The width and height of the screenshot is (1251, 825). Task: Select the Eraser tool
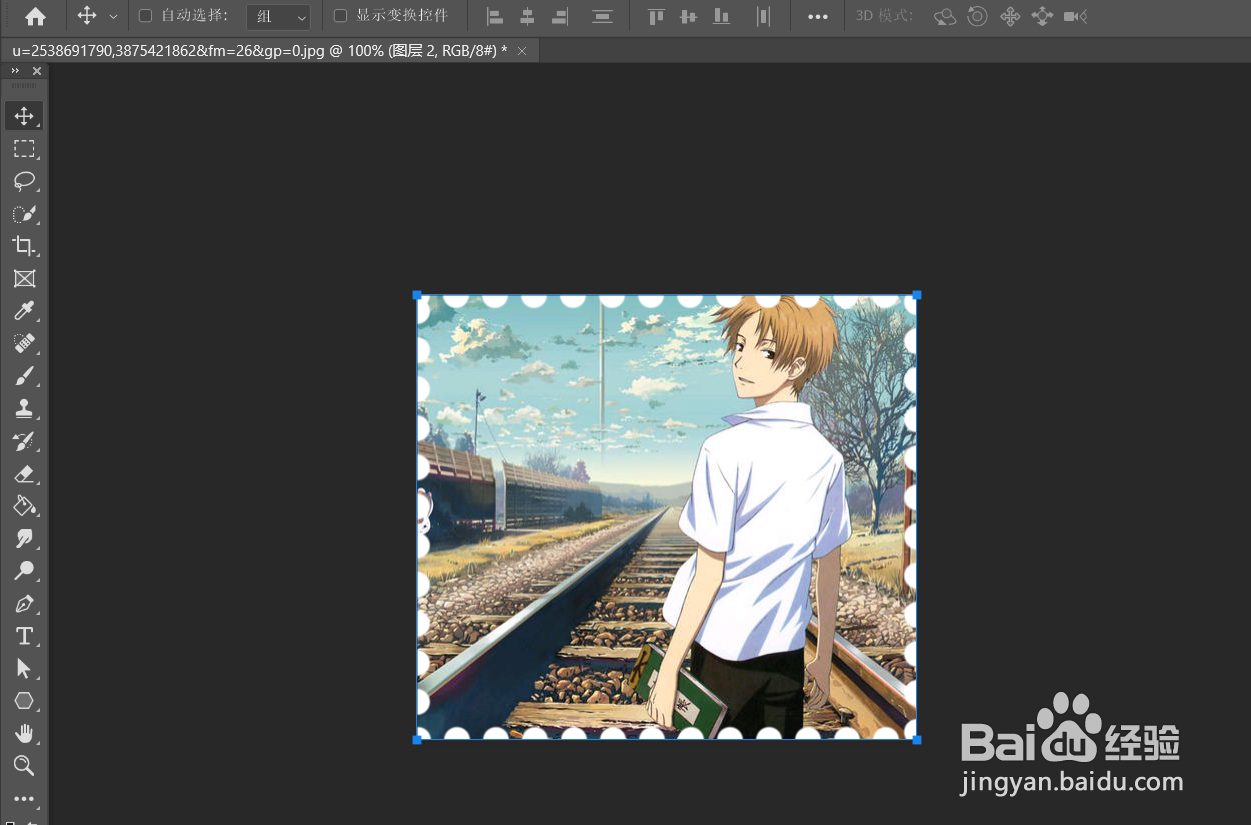coord(24,474)
